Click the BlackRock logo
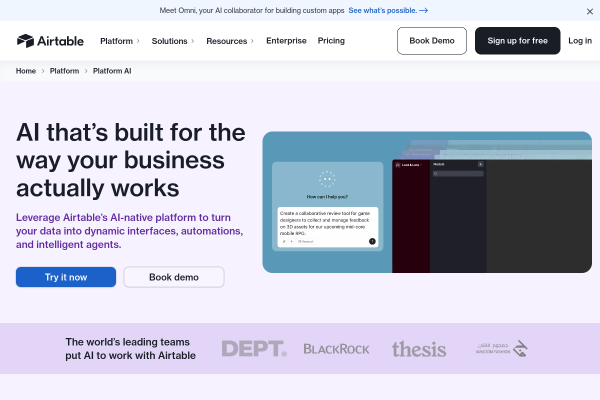This screenshot has height=400, width=600. pyautogui.click(x=336, y=349)
